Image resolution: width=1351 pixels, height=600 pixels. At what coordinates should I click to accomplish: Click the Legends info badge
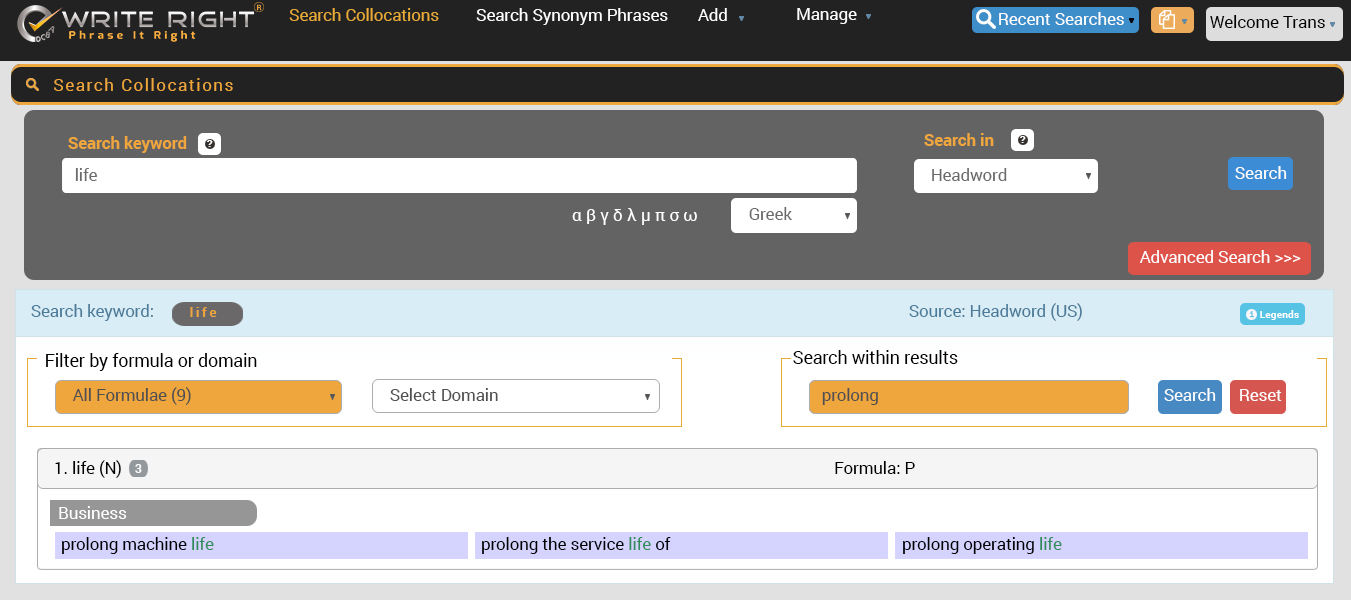point(1272,314)
